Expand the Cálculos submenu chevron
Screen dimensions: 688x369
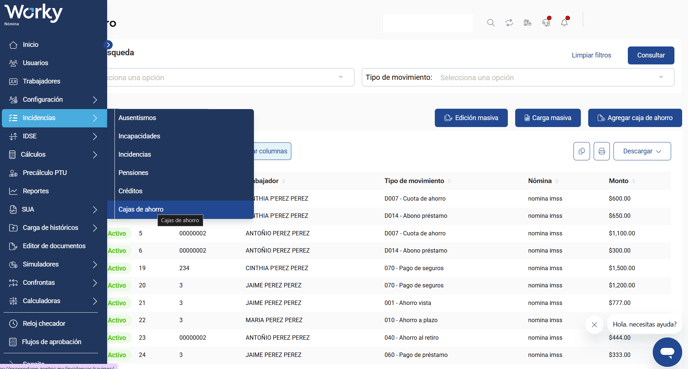pyautogui.click(x=95, y=155)
